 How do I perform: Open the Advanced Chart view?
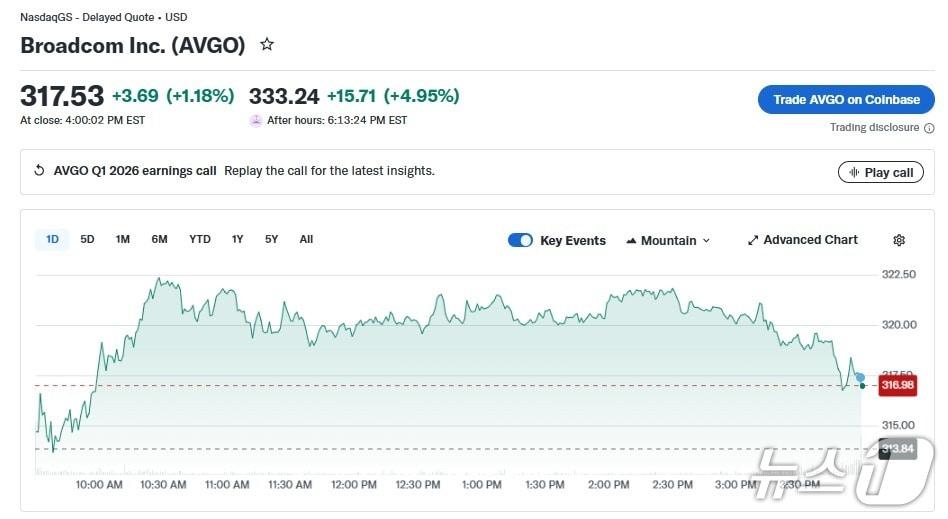pos(802,240)
